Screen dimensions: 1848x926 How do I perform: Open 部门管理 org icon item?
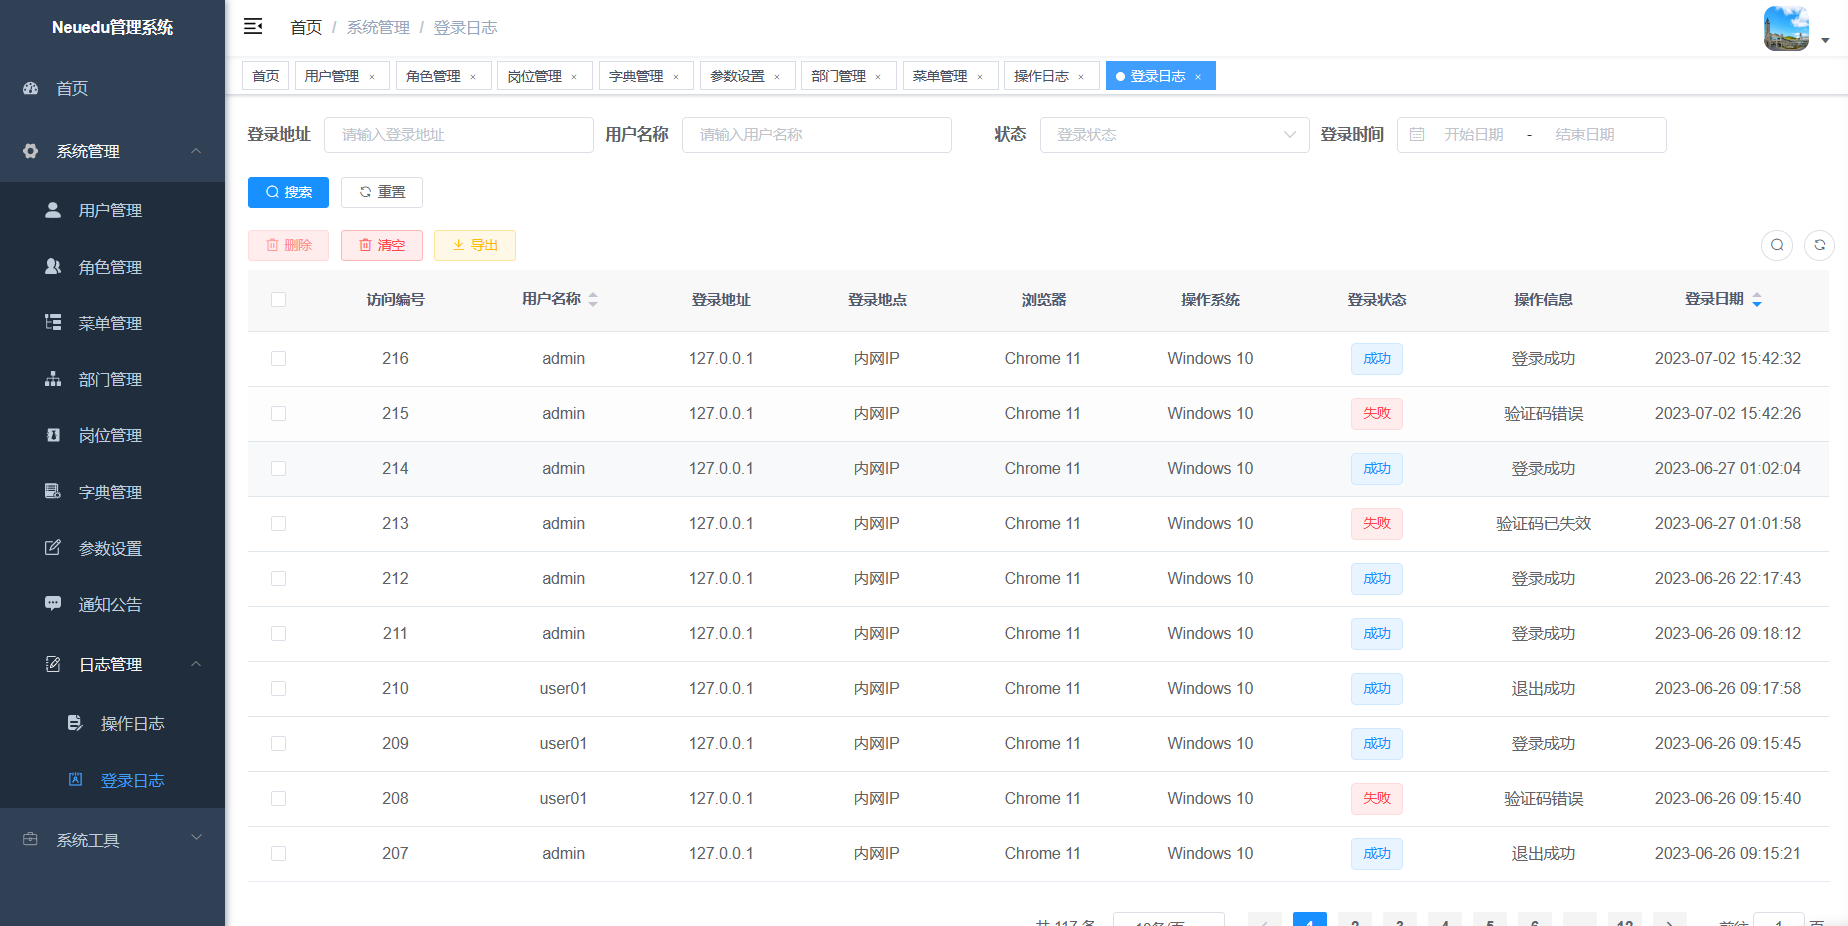click(53, 379)
